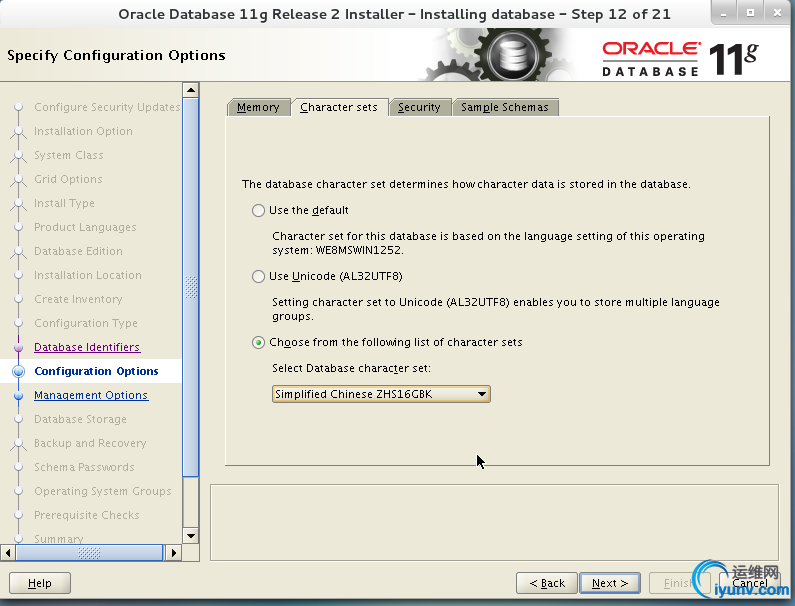Click the sidebar vertical scrollbar thumb
795x606 pixels.
click(x=191, y=288)
